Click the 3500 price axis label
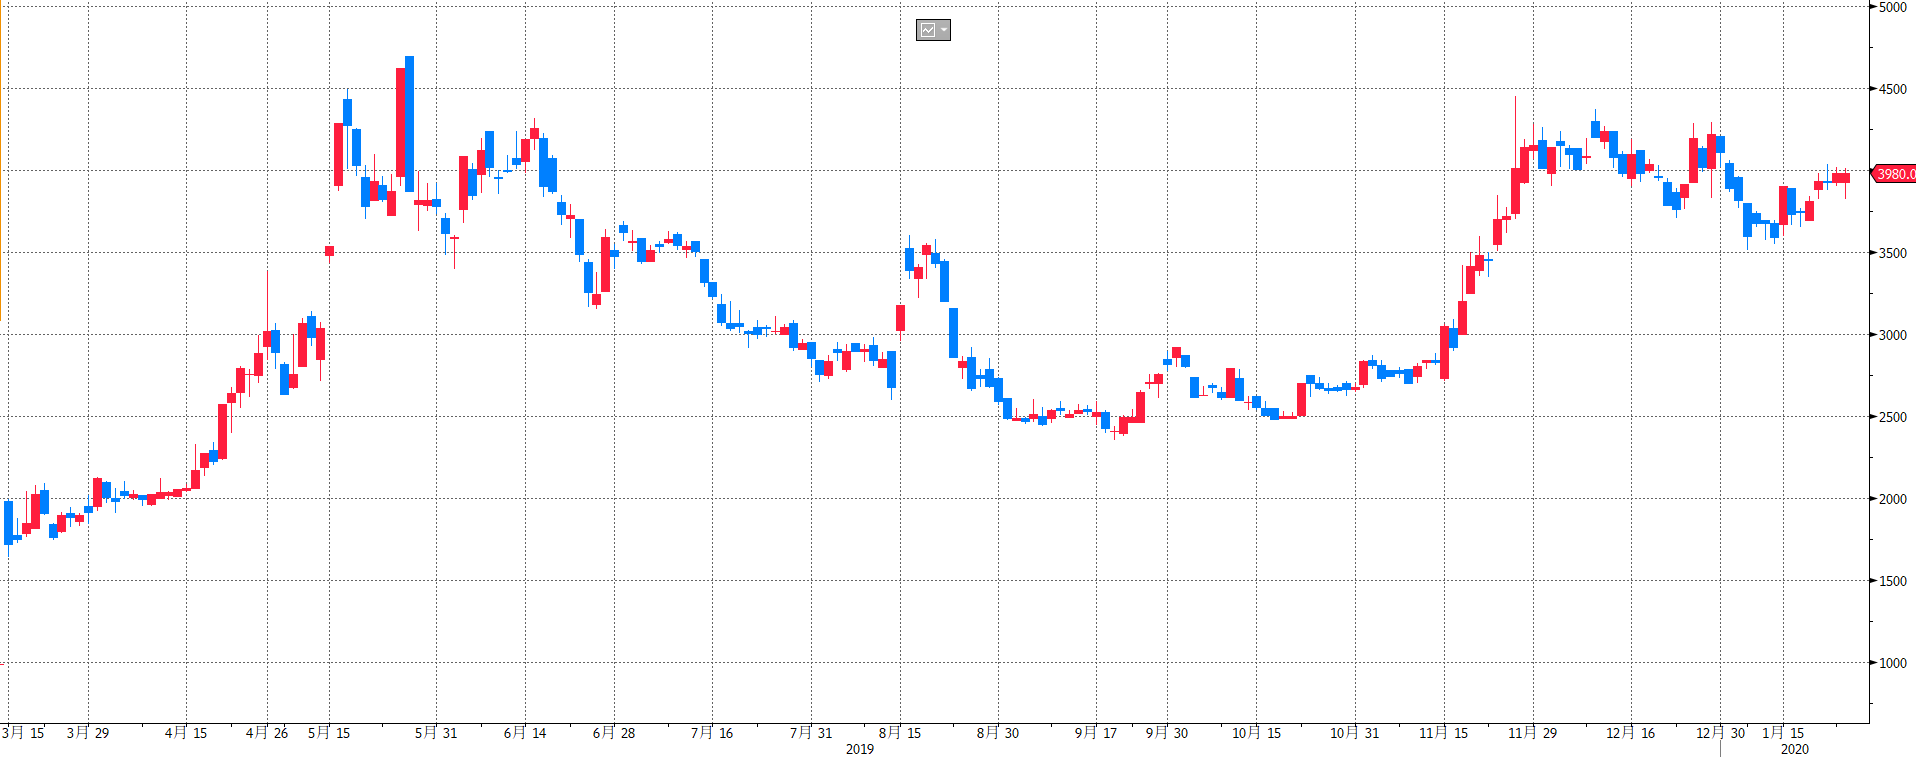Viewport: 1916px width, 757px height. pyautogui.click(x=1892, y=253)
